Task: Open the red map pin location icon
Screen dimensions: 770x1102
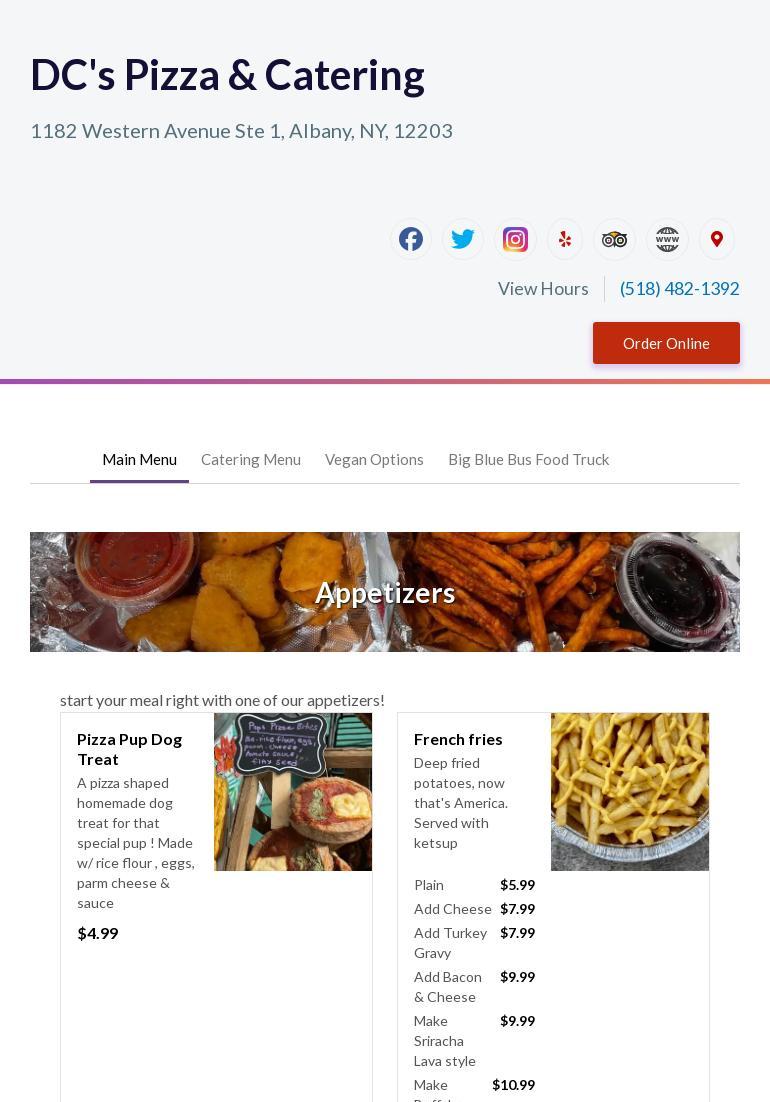Action: coord(717,239)
